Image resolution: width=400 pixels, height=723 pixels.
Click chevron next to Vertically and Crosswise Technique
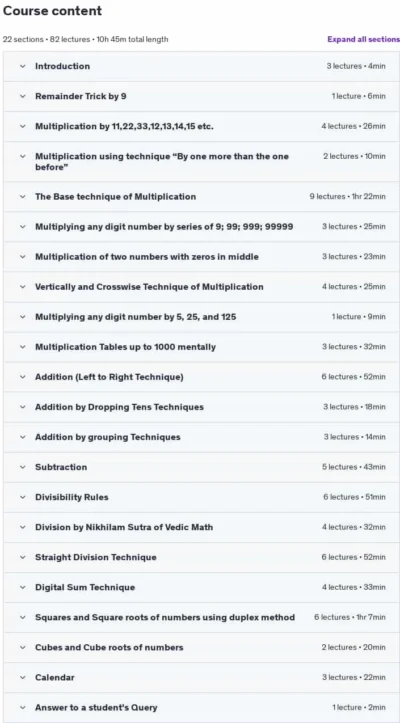tap(23, 287)
